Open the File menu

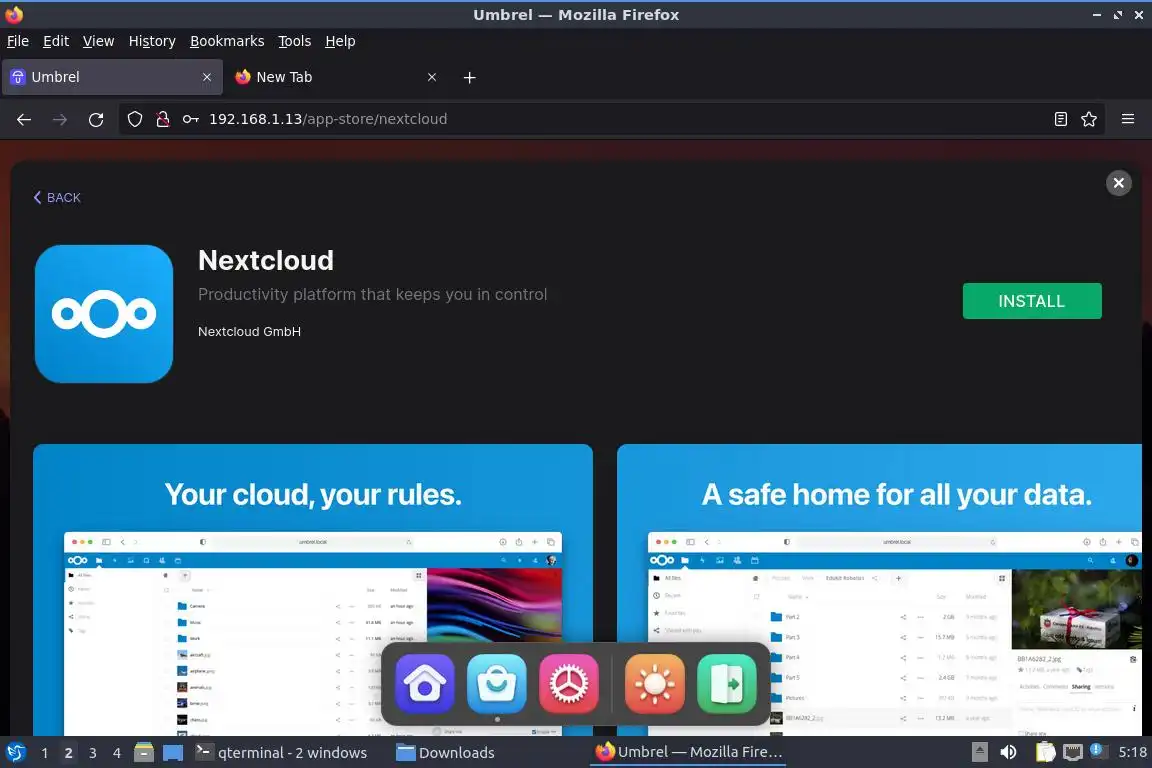point(18,41)
